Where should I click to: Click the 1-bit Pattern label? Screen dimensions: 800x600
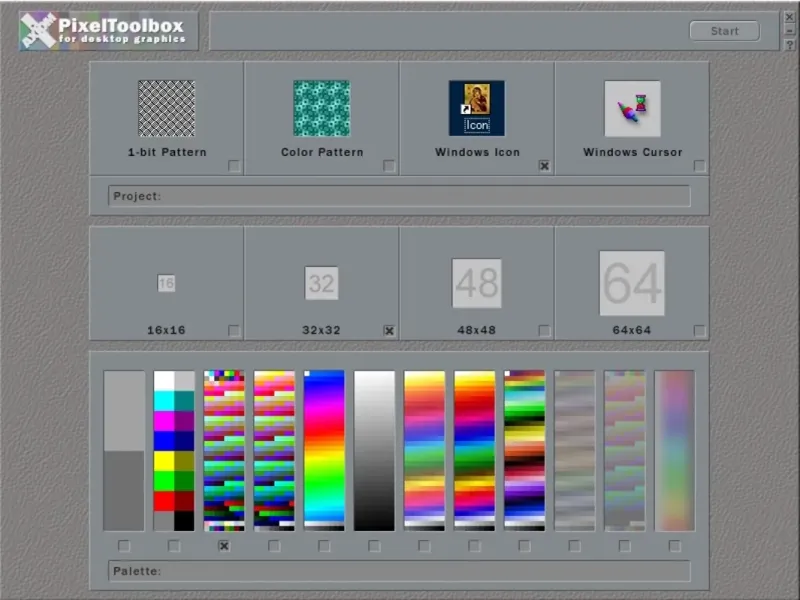(x=167, y=152)
